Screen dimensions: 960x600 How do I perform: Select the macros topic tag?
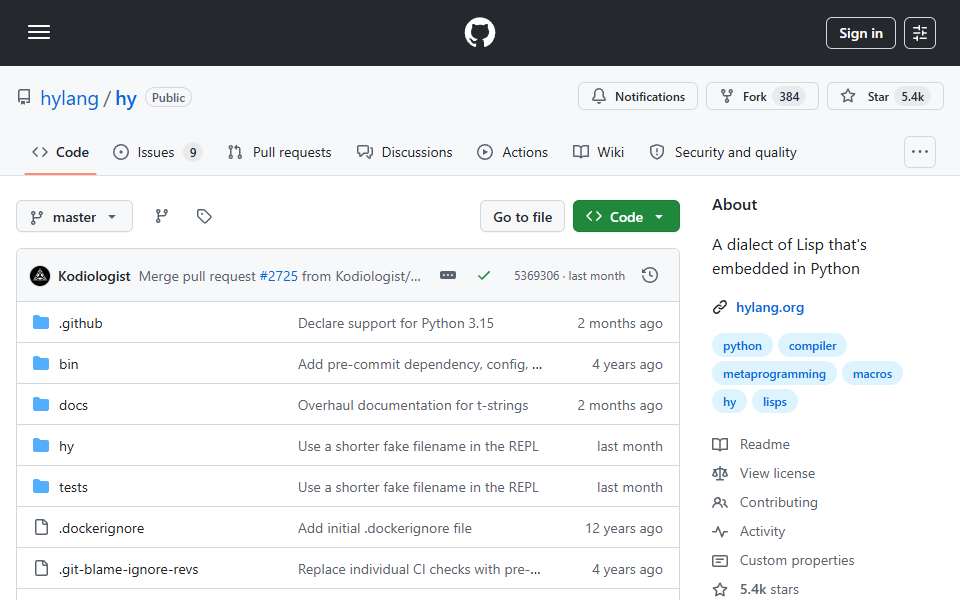coord(872,374)
